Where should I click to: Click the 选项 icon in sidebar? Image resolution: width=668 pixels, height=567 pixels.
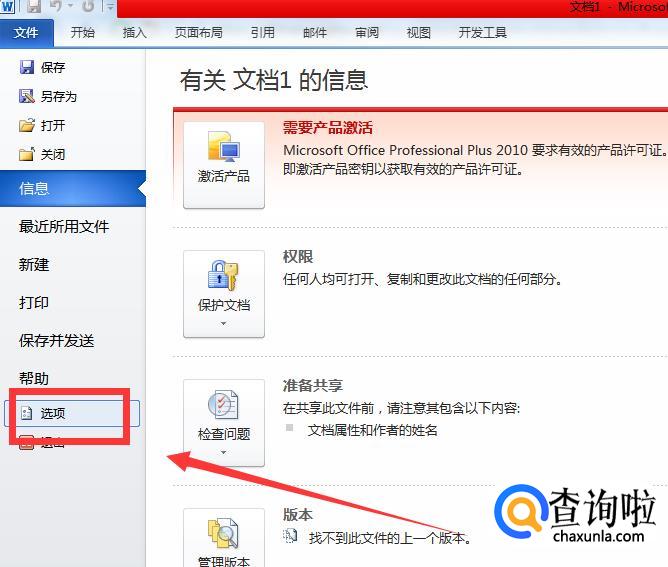pos(26,413)
